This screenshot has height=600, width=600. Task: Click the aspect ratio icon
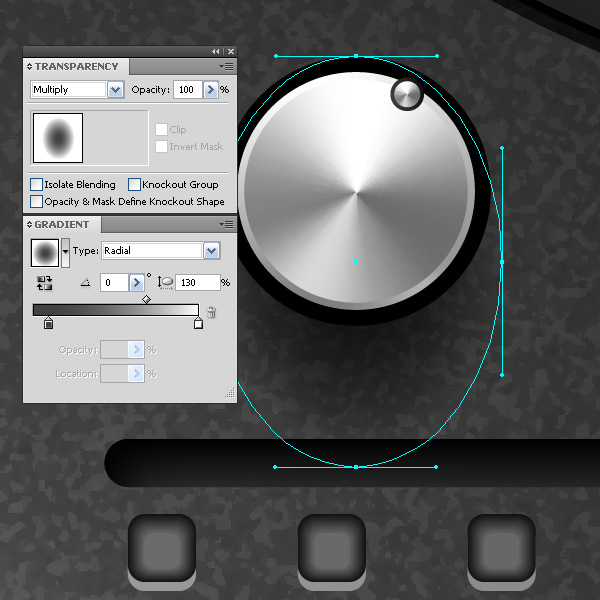pos(165,283)
